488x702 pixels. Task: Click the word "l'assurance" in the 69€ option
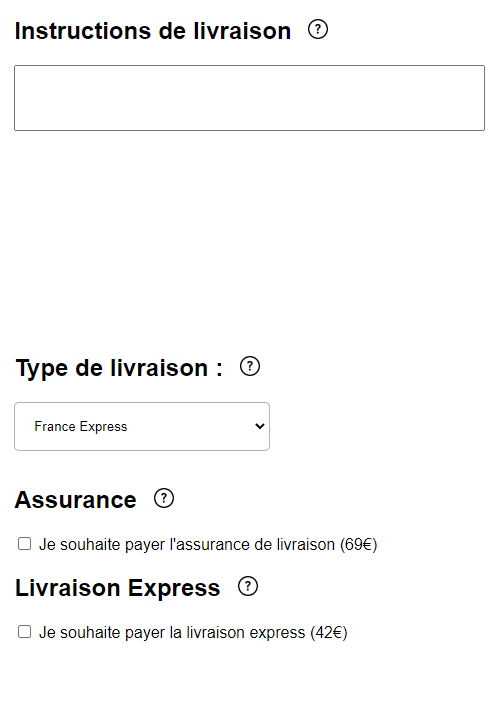tap(210, 544)
